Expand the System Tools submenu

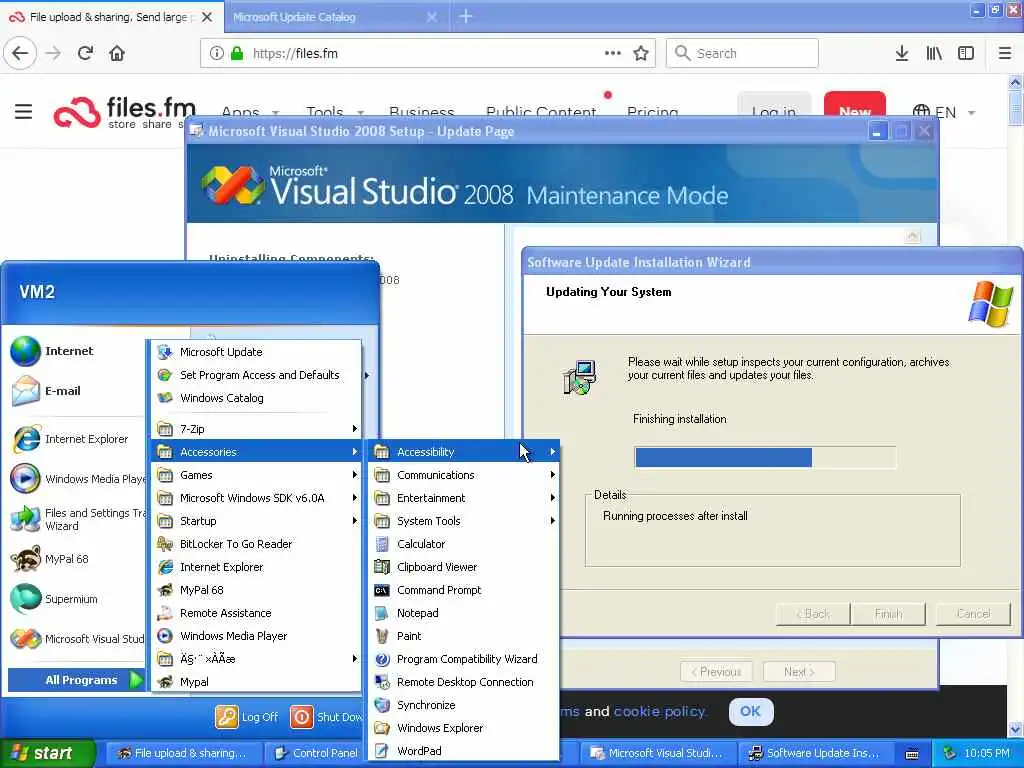(x=464, y=520)
